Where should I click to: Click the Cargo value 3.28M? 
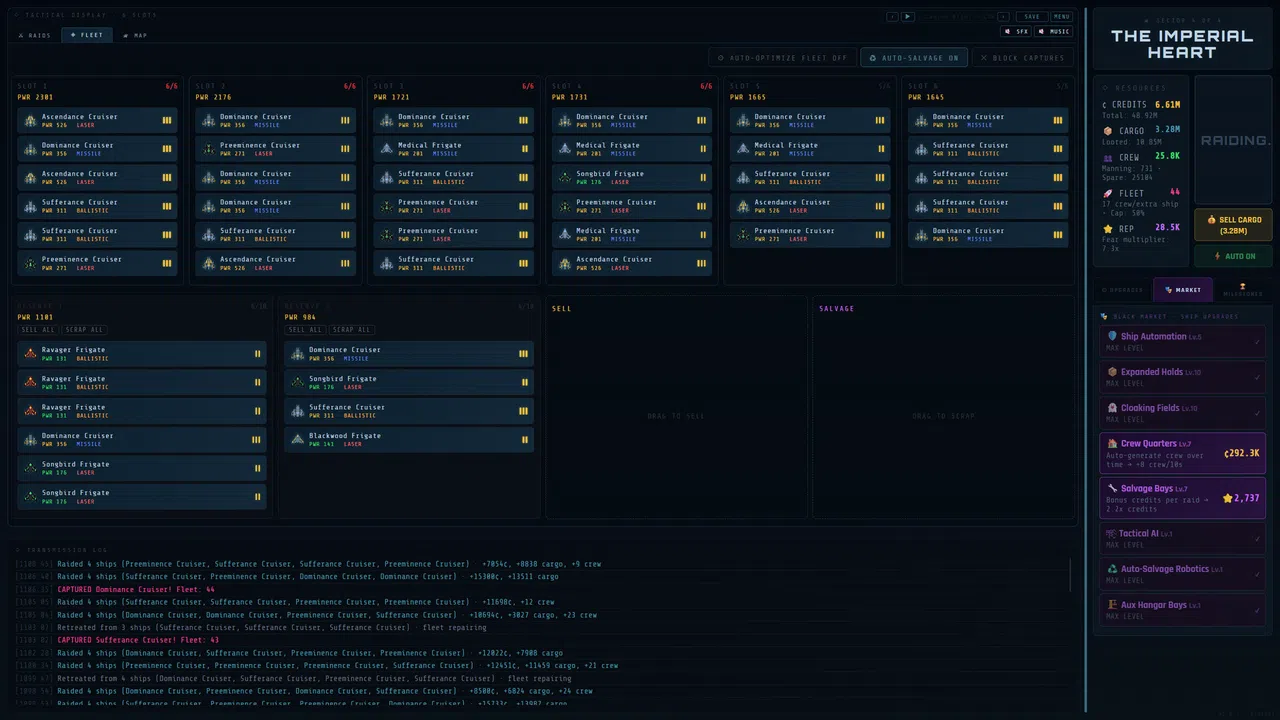click(x=1167, y=130)
